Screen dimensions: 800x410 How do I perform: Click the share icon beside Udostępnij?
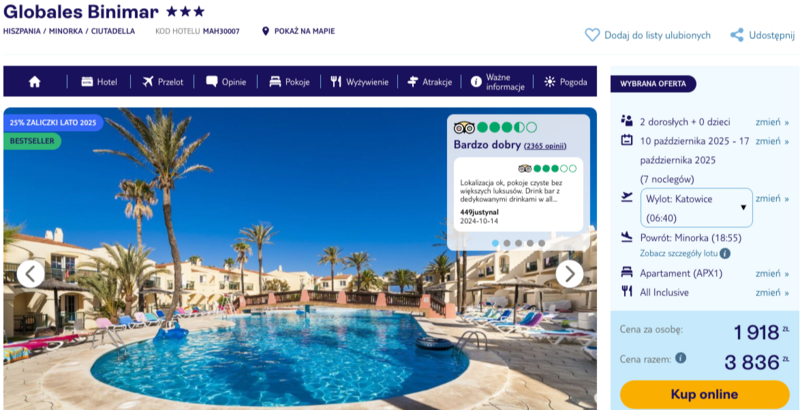click(737, 35)
